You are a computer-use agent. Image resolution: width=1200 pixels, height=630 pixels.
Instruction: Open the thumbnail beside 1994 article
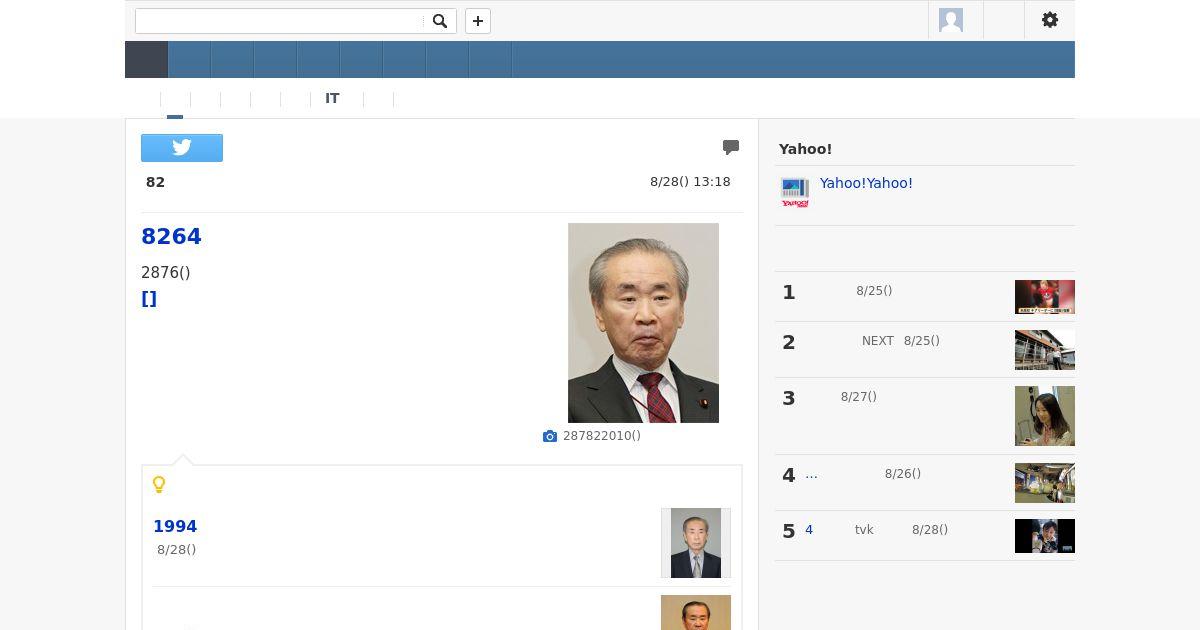tap(696, 543)
